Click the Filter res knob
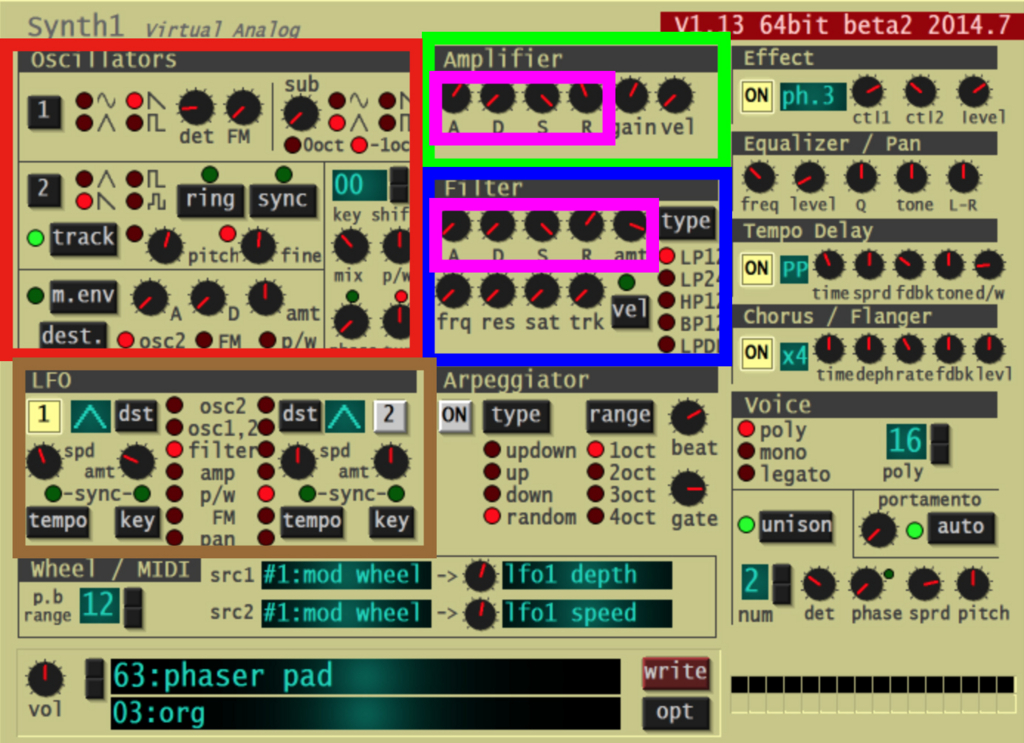Image resolution: width=1024 pixels, height=743 pixels. tap(498, 291)
